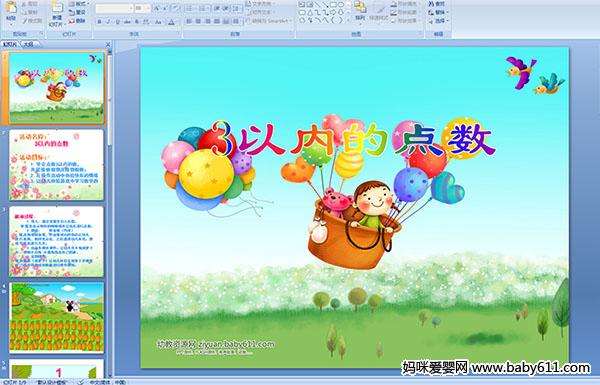Switch to the Slides pane tab
This screenshot has width=600, height=385.
10,44
